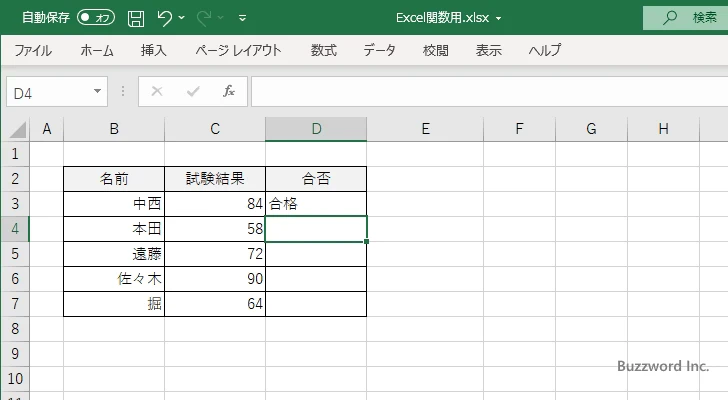
Task: Switch to the 表示 tab
Action: tap(488, 50)
